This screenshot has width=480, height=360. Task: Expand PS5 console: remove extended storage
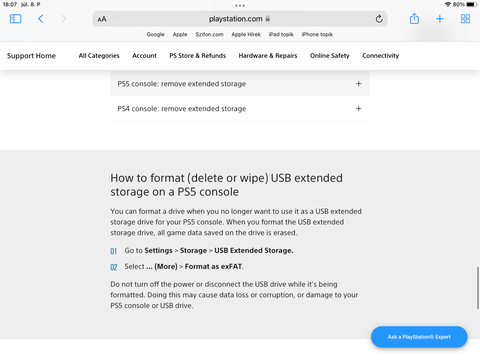point(240,84)
